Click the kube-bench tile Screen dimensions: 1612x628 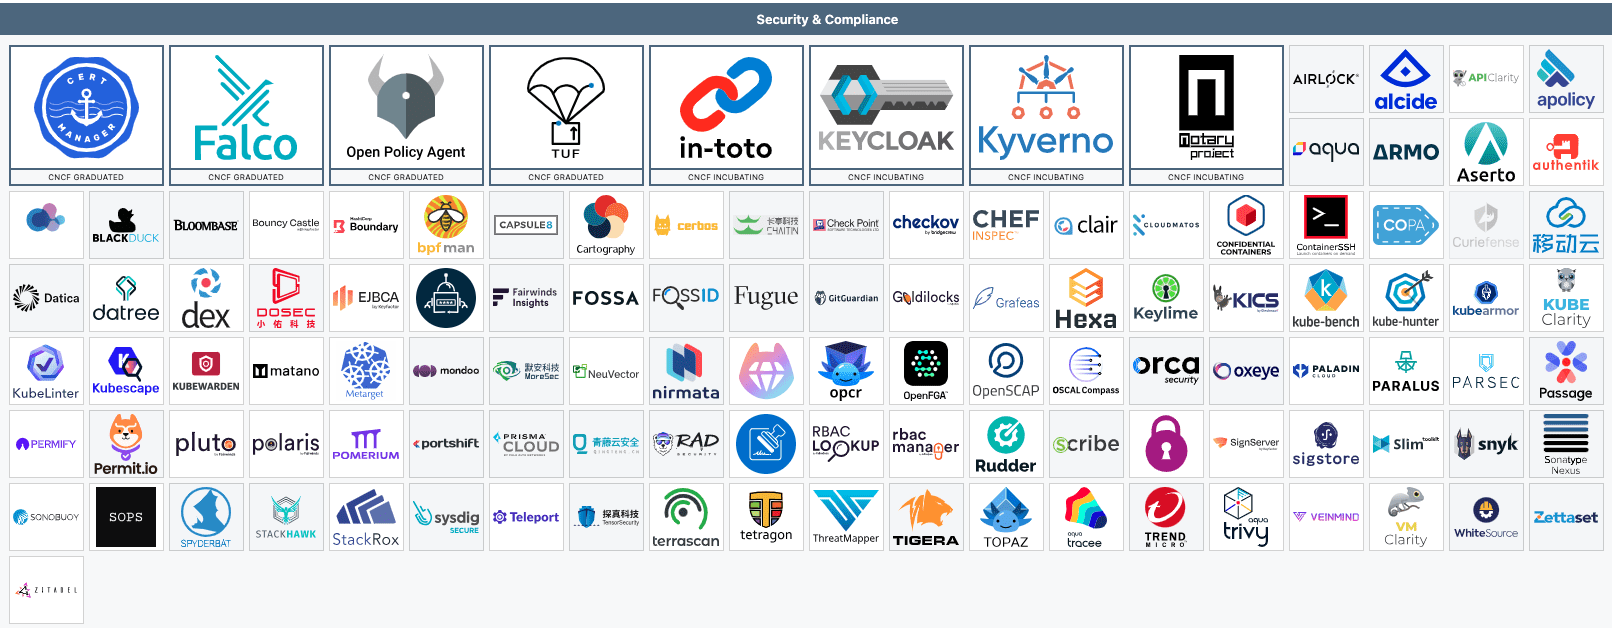click(1326, 298)
